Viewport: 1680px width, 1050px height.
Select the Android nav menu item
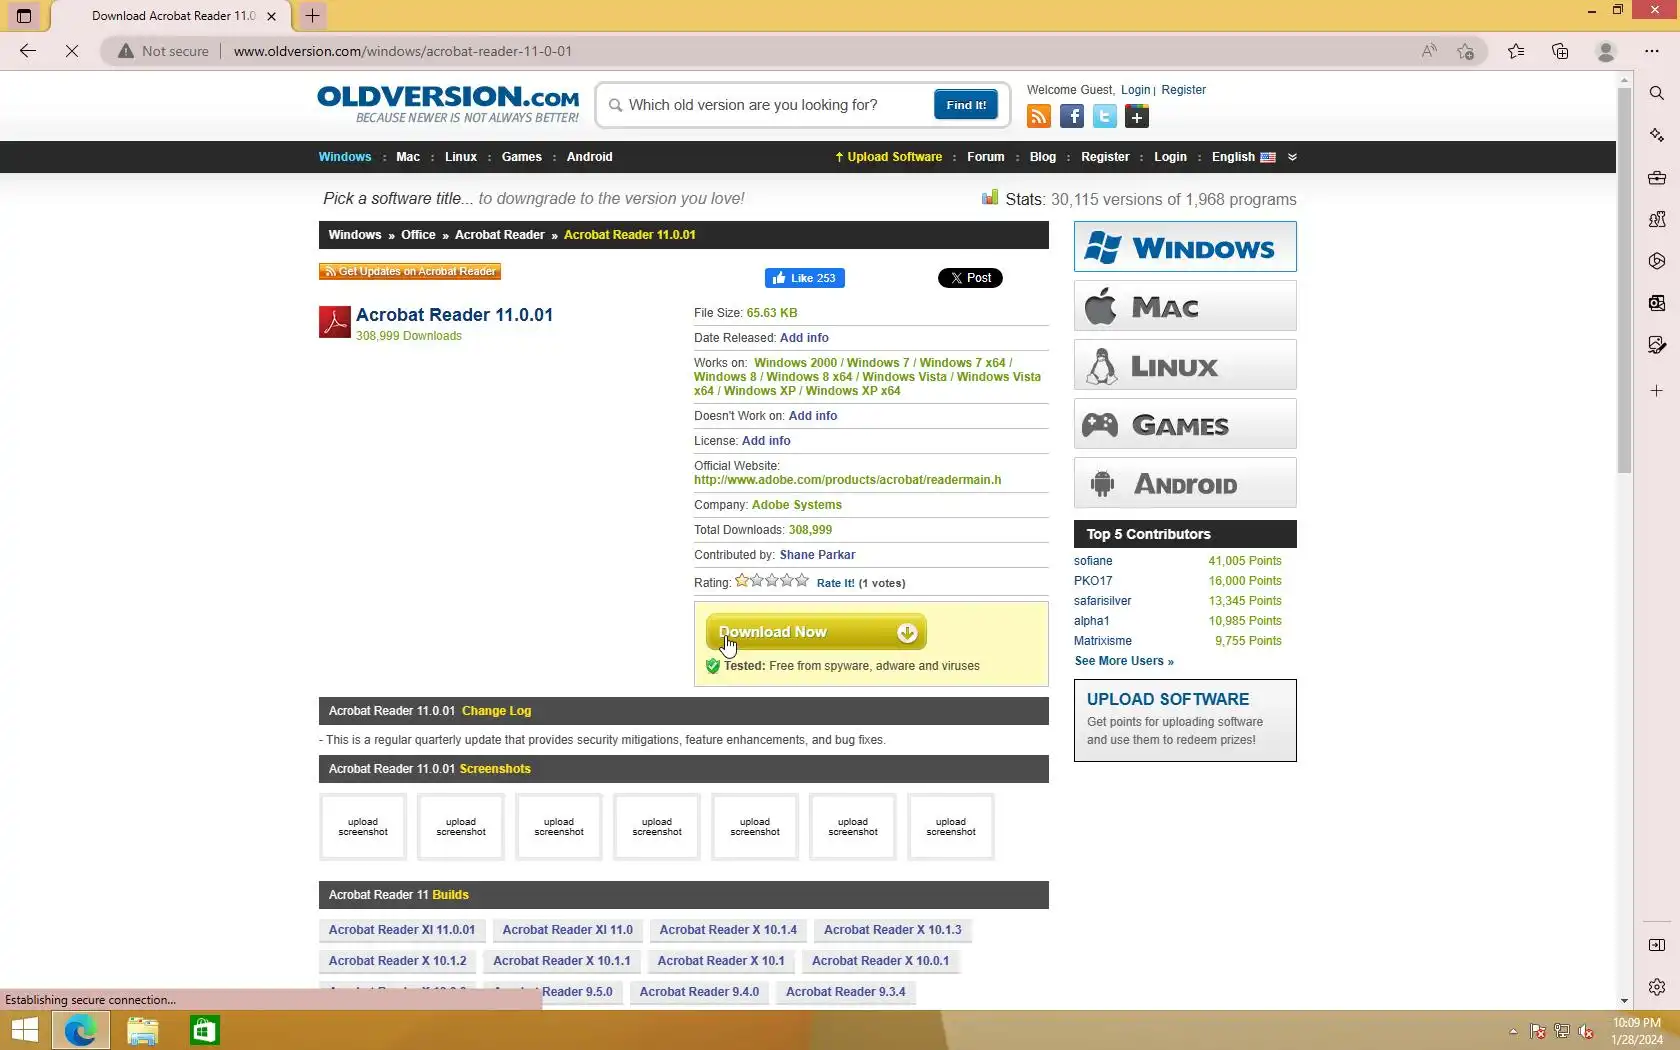point(590,157)
